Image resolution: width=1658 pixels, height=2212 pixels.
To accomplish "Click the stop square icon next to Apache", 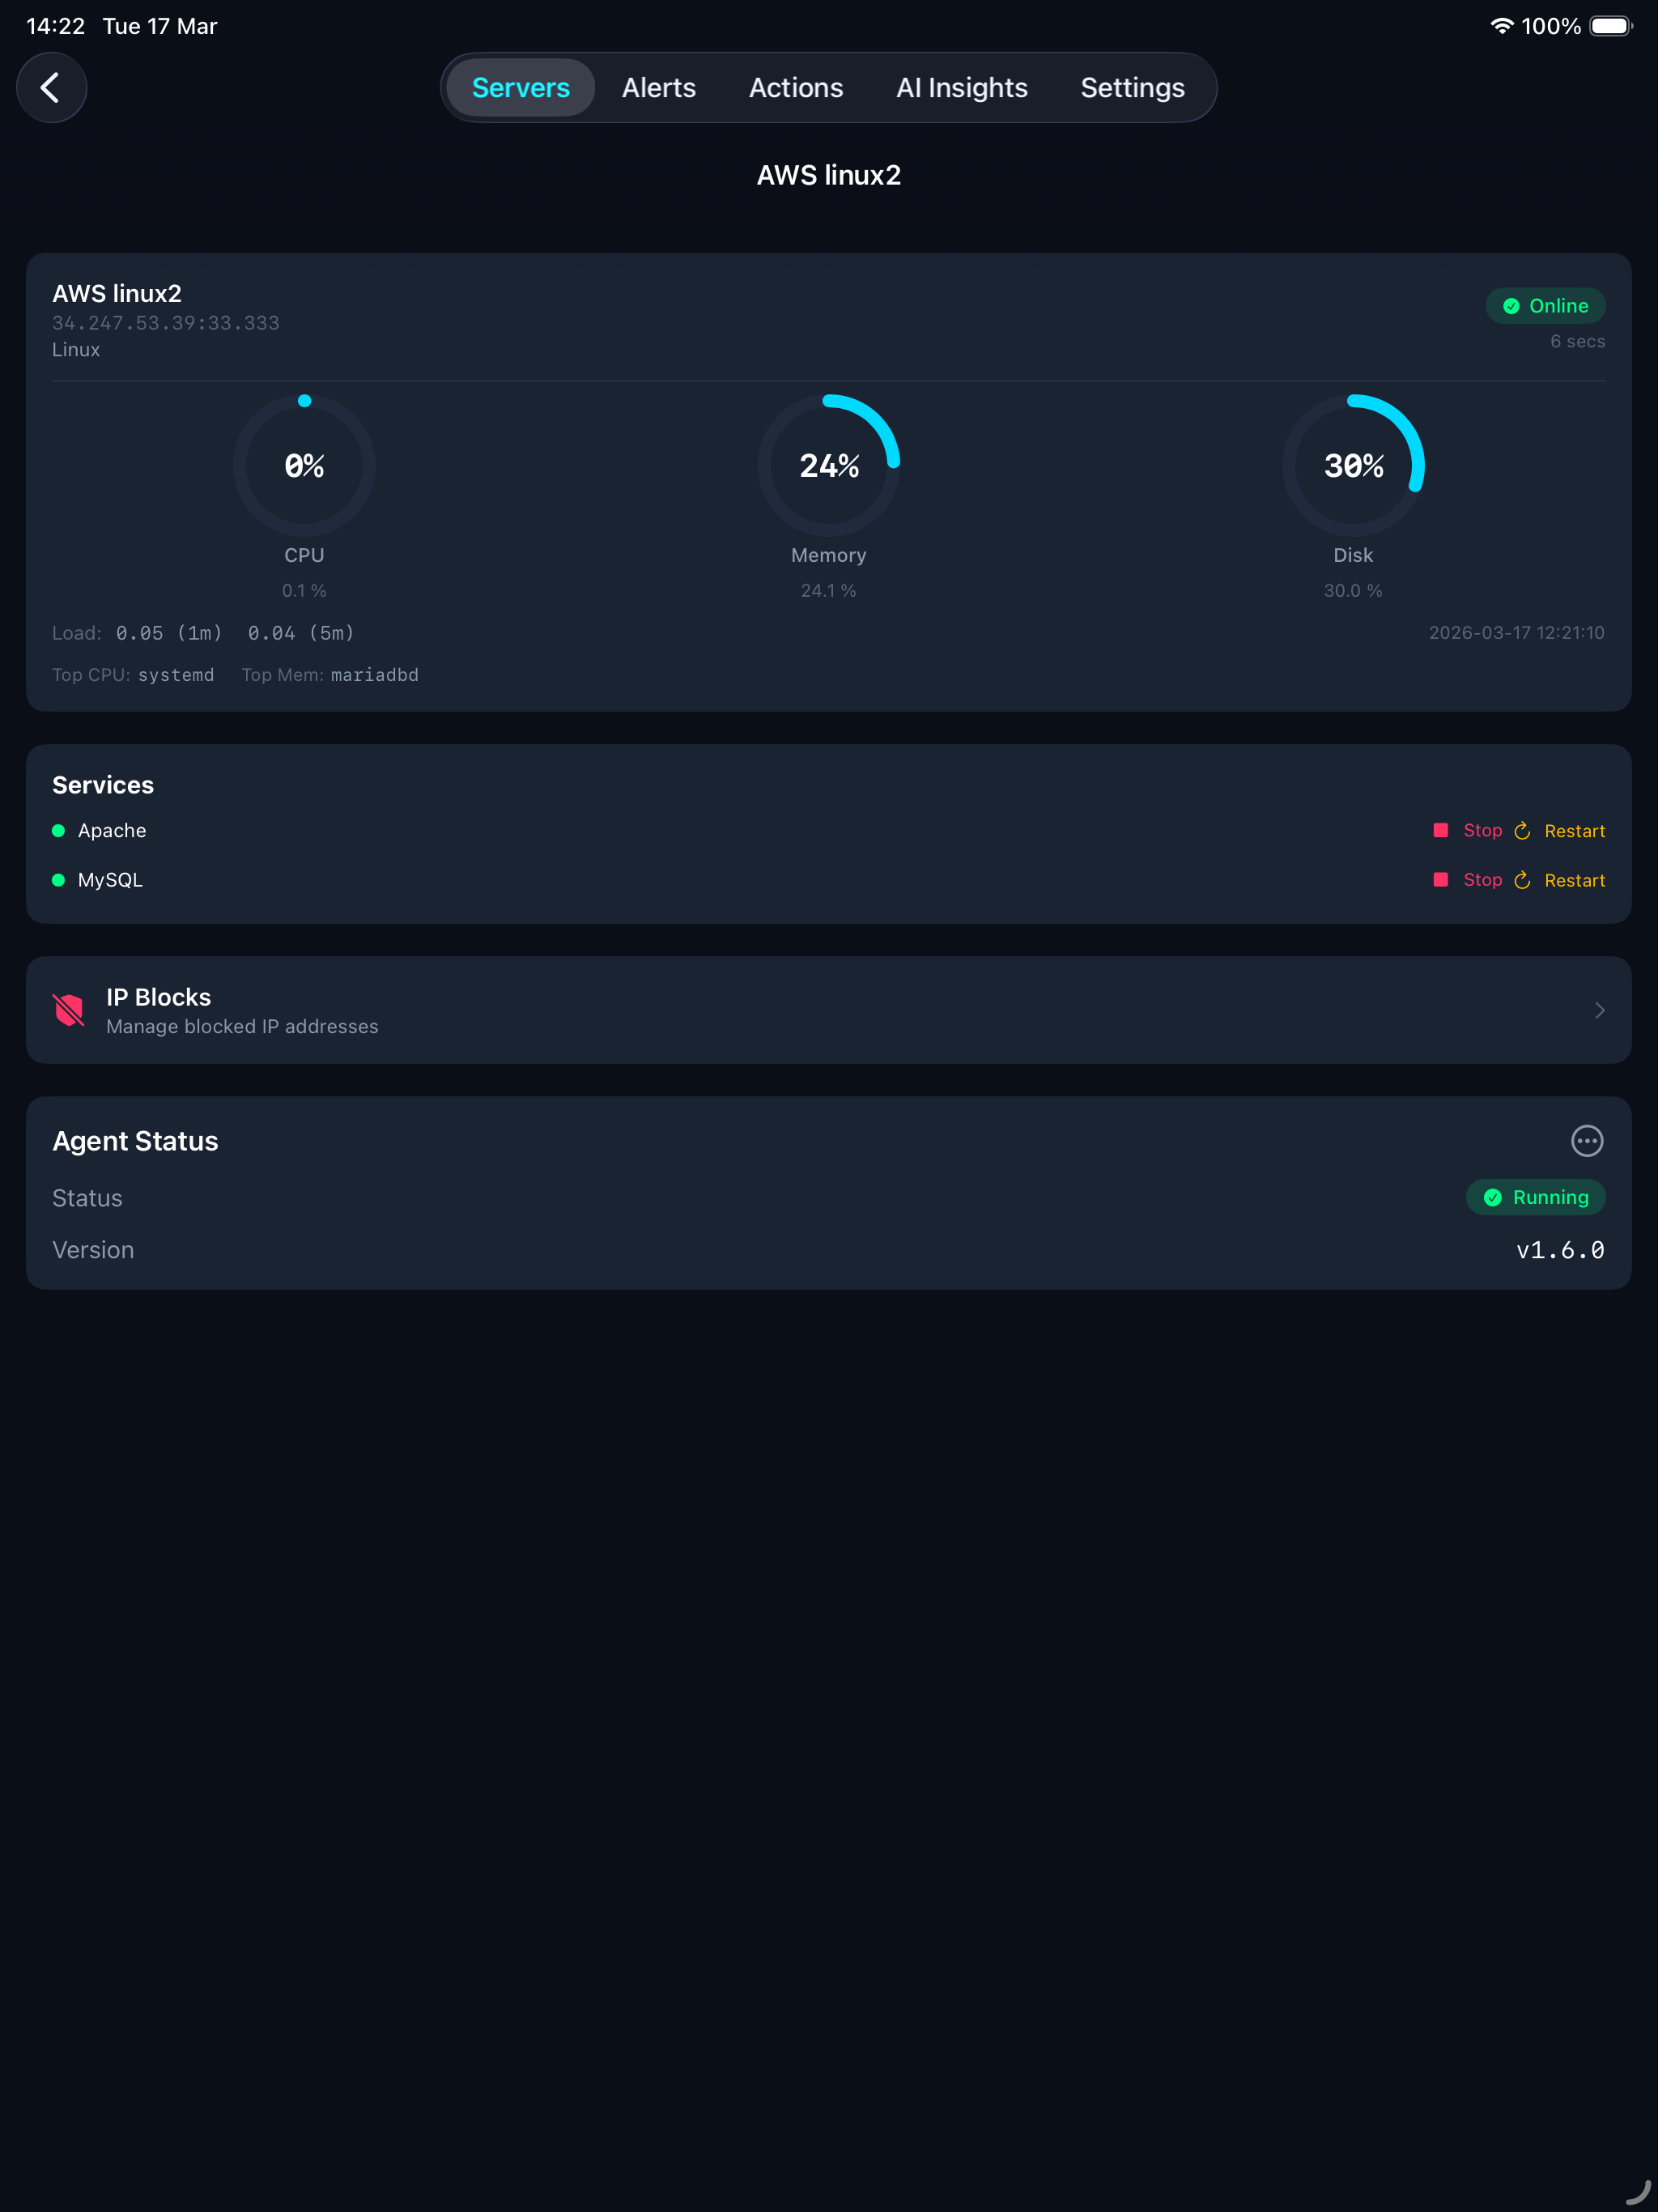I will [1441, 830].
